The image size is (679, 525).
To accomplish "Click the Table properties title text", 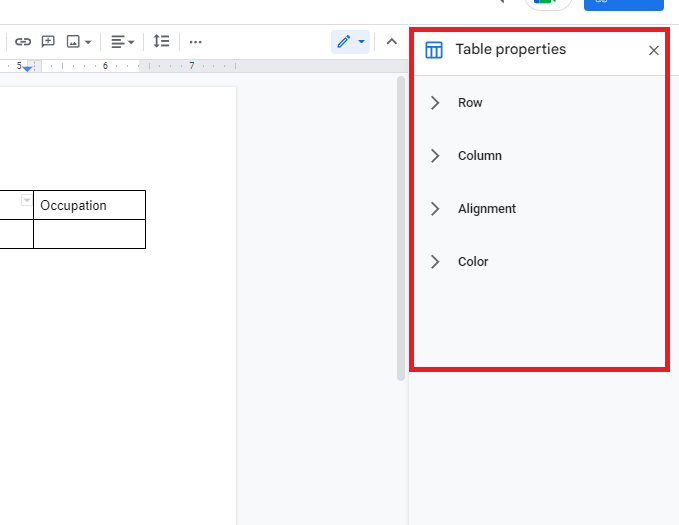I will pos(511,49).
